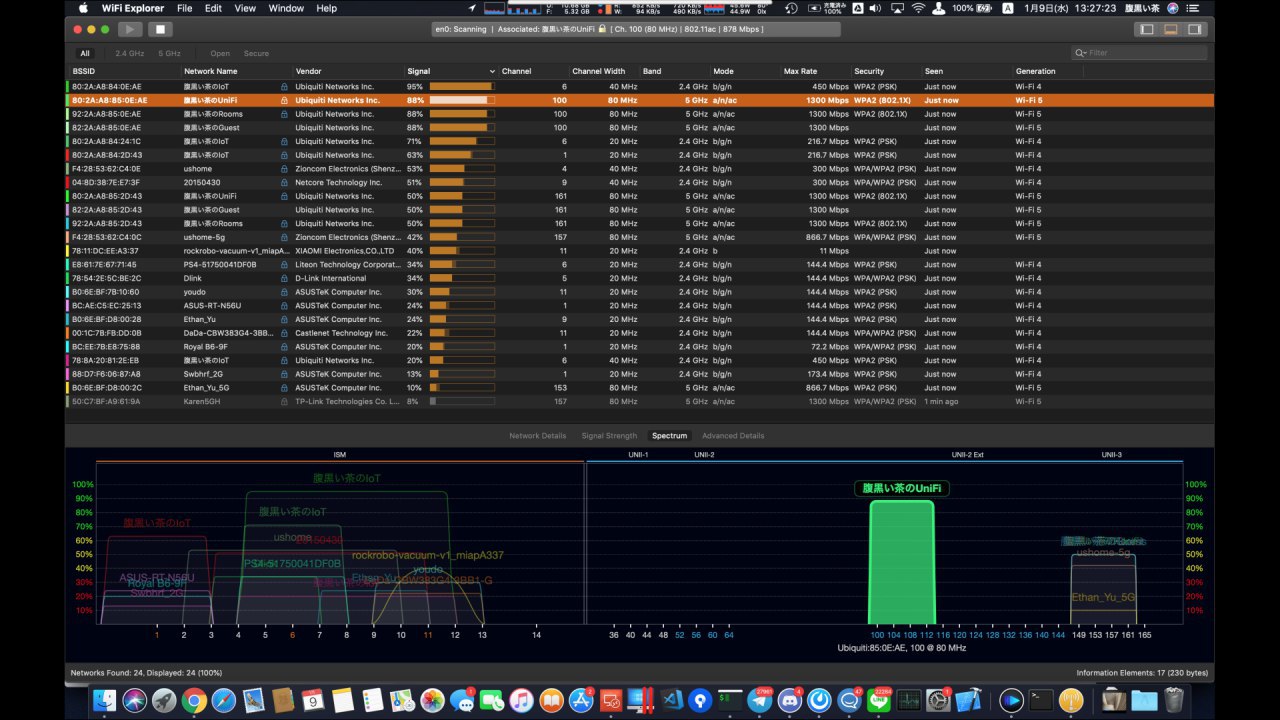
Task: Select the Swbhrf_2G network row
Action: click(x=640, y=374)
